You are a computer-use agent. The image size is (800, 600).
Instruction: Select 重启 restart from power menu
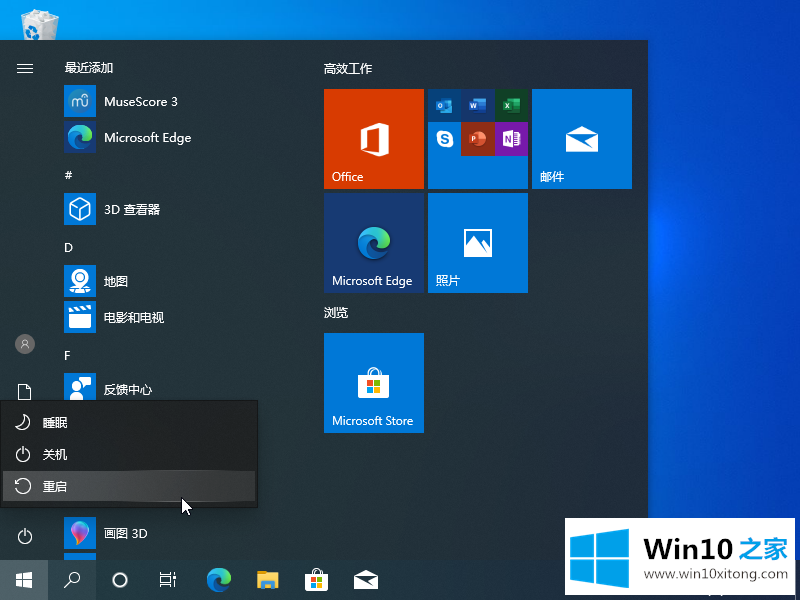tap(129, 486)
